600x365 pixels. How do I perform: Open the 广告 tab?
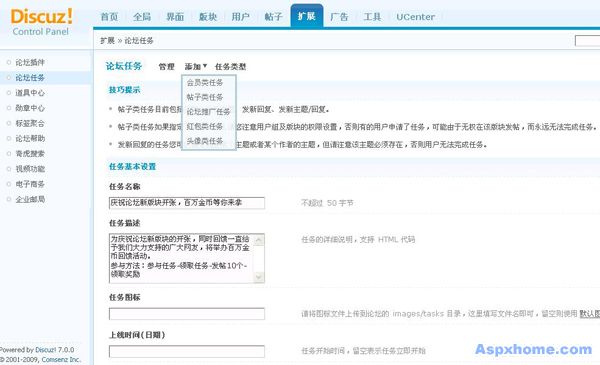[339, 17]
